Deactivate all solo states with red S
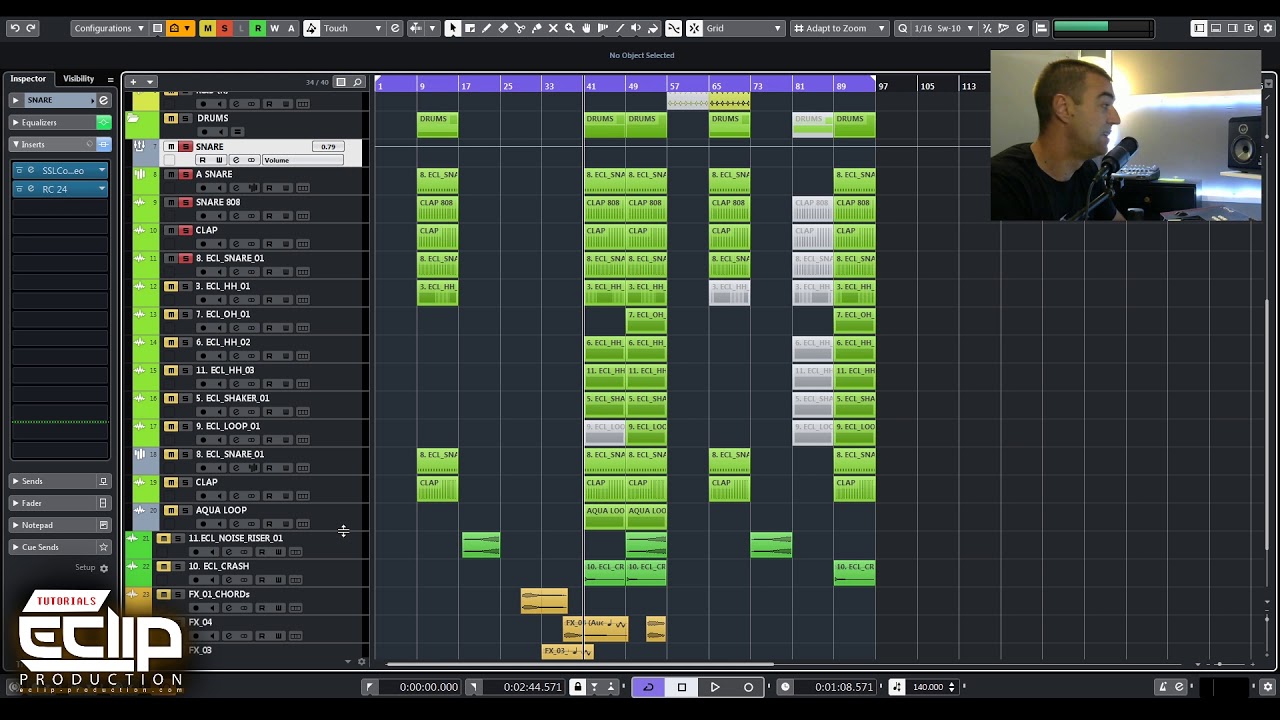Viewport: 1280px width, 720px height. coord(224,28)
